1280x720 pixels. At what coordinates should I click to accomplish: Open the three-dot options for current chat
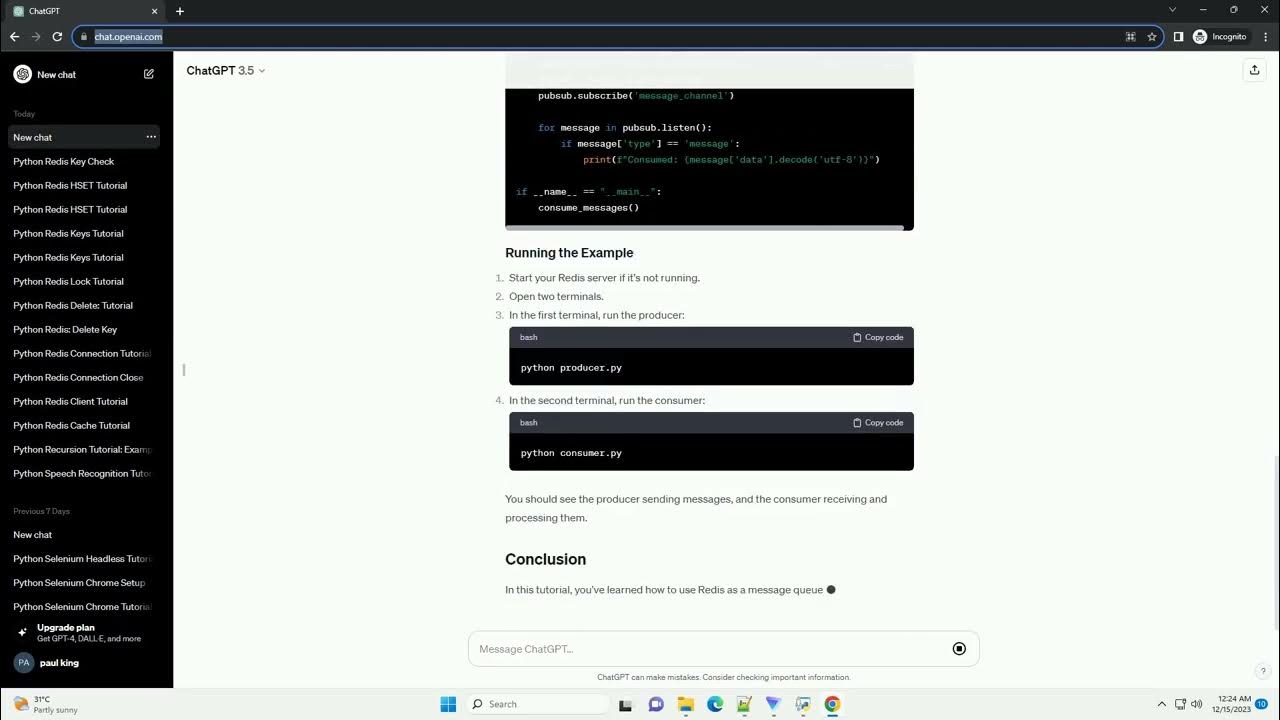click(151, 137)
